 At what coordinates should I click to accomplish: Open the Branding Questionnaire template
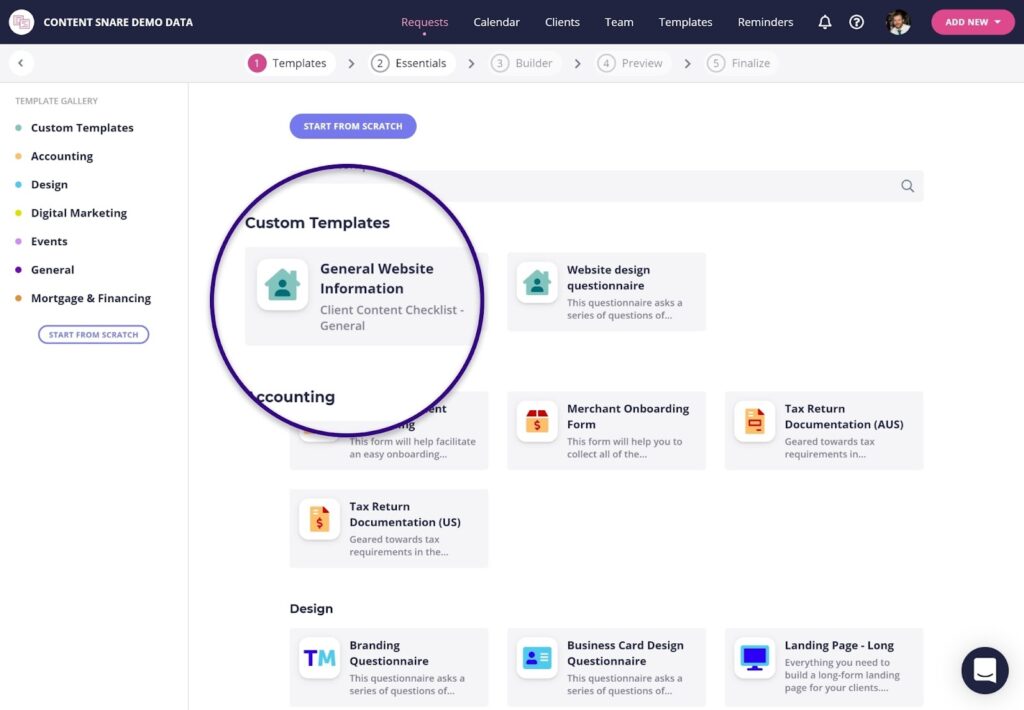(x=389, y=667)
